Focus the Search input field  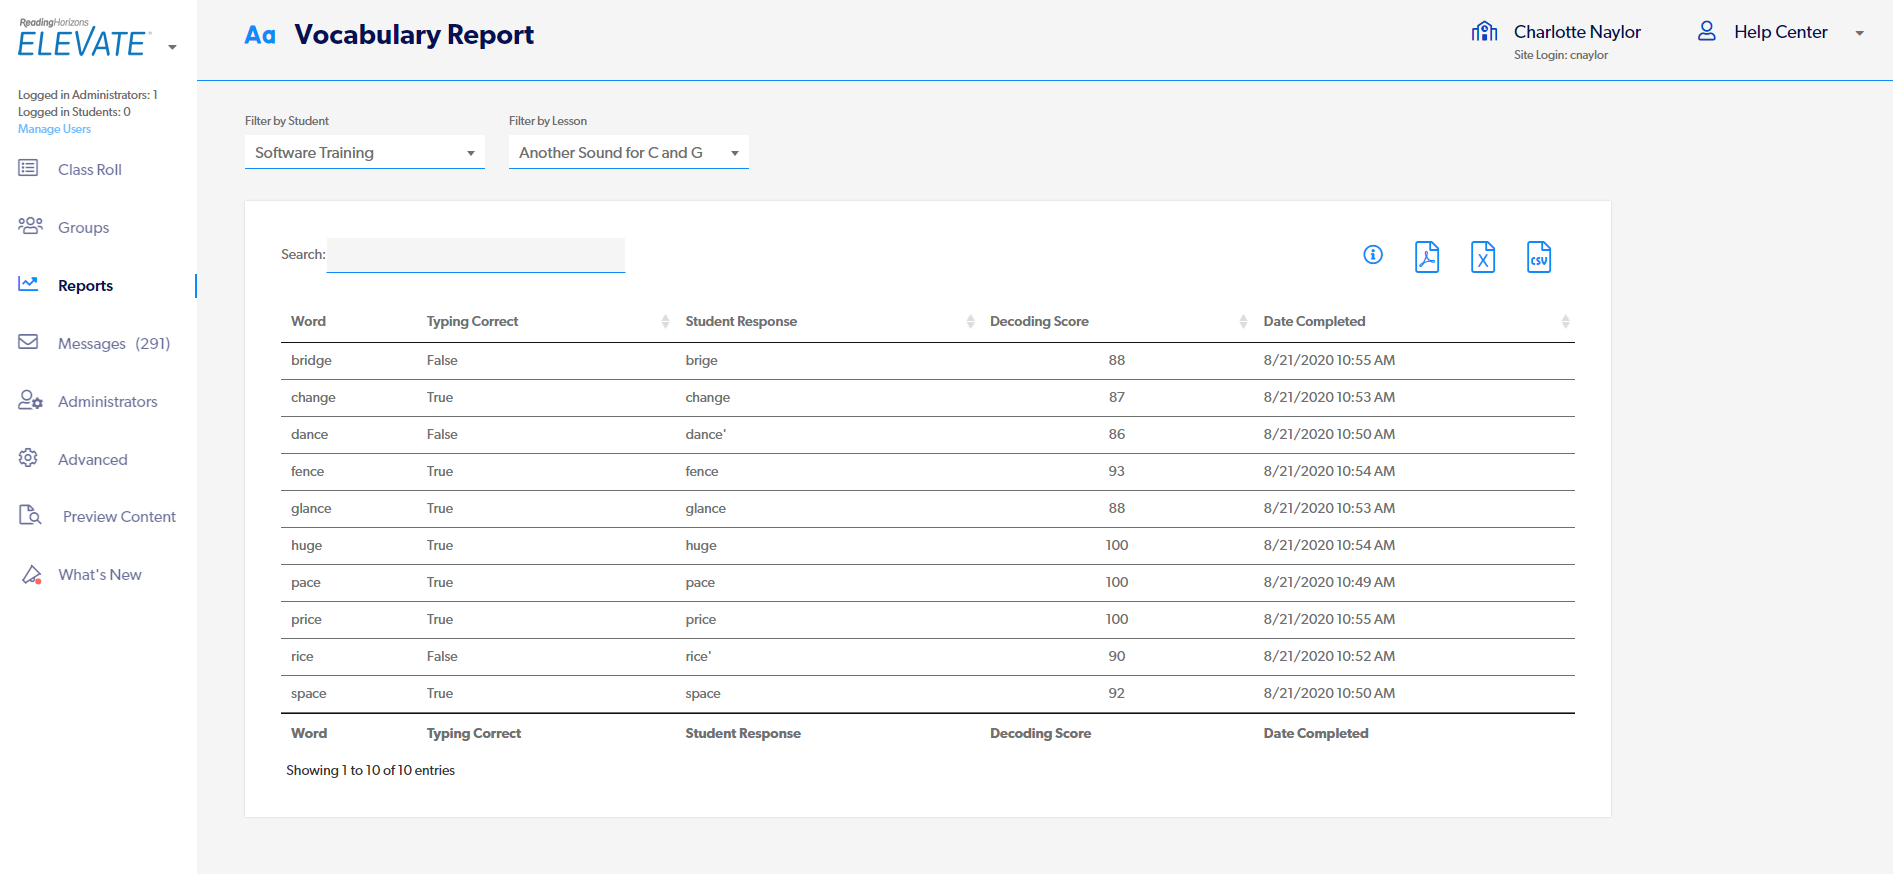click(476, 255)
